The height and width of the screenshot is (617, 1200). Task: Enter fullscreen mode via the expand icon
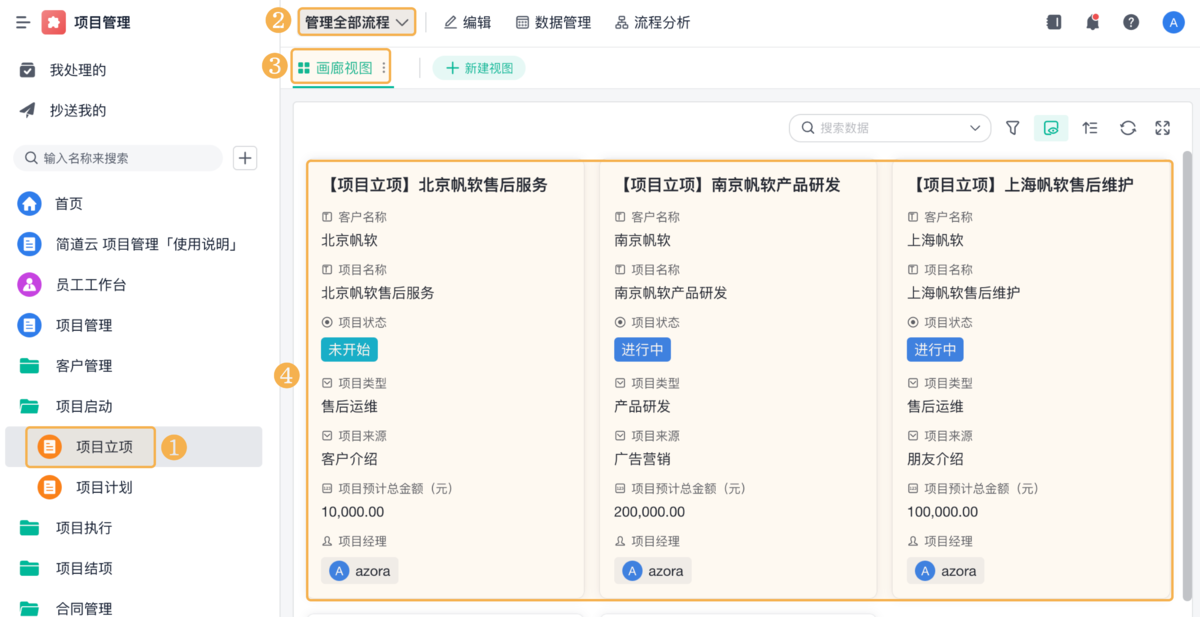1161,128
